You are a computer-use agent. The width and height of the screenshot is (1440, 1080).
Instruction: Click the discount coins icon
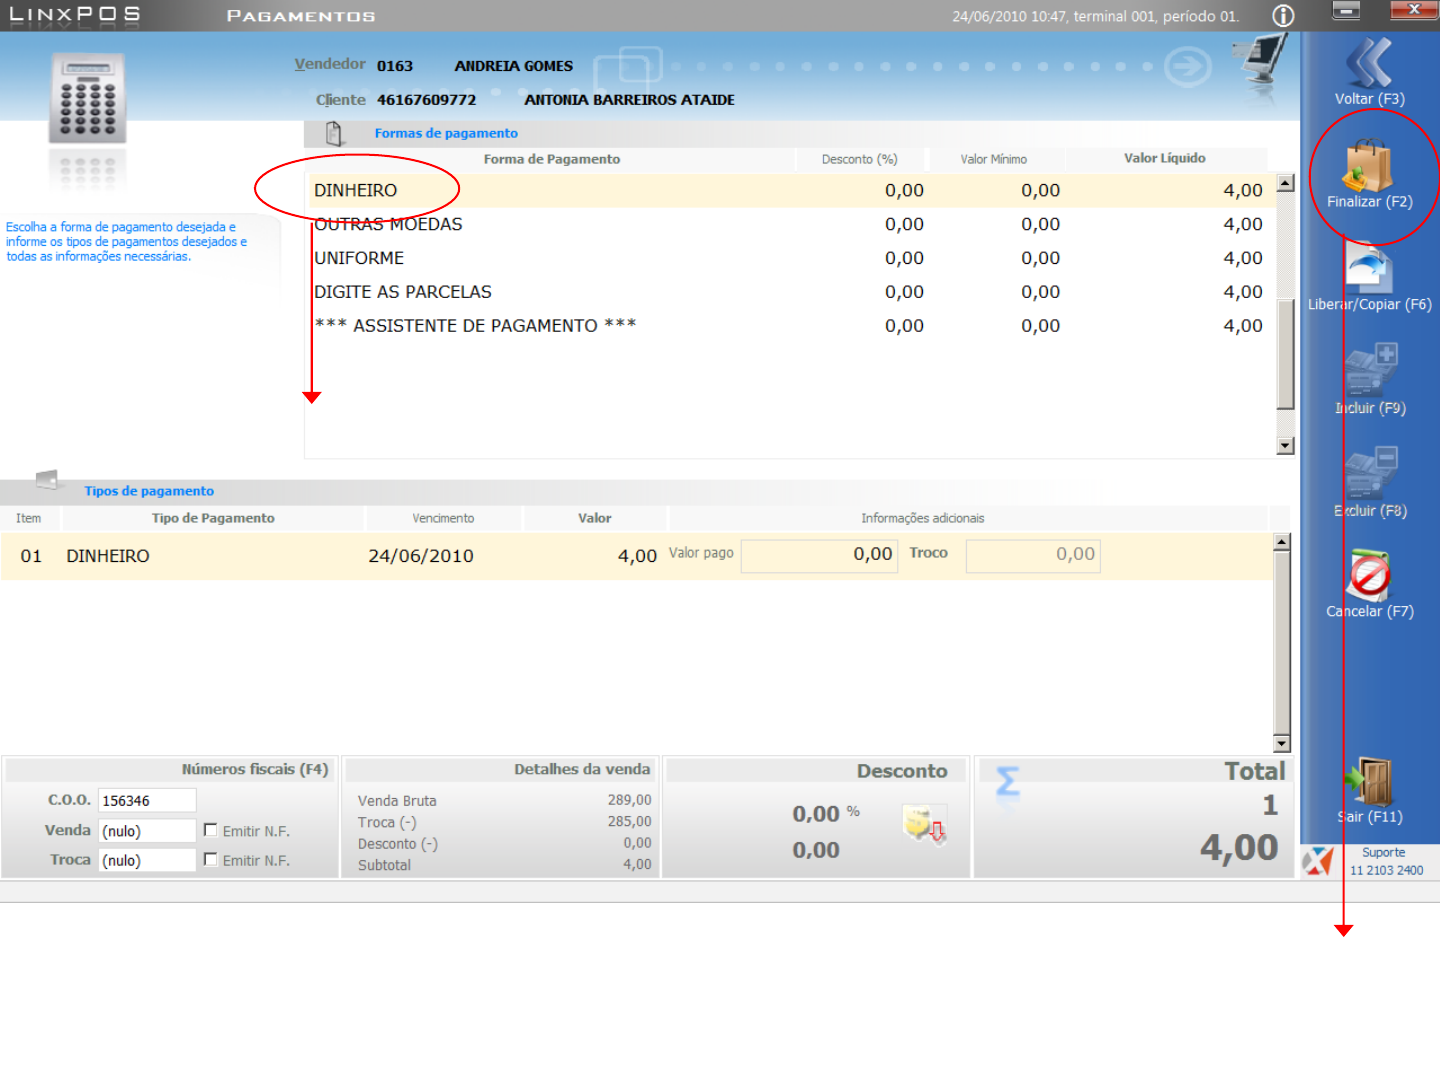click(924, 825)
